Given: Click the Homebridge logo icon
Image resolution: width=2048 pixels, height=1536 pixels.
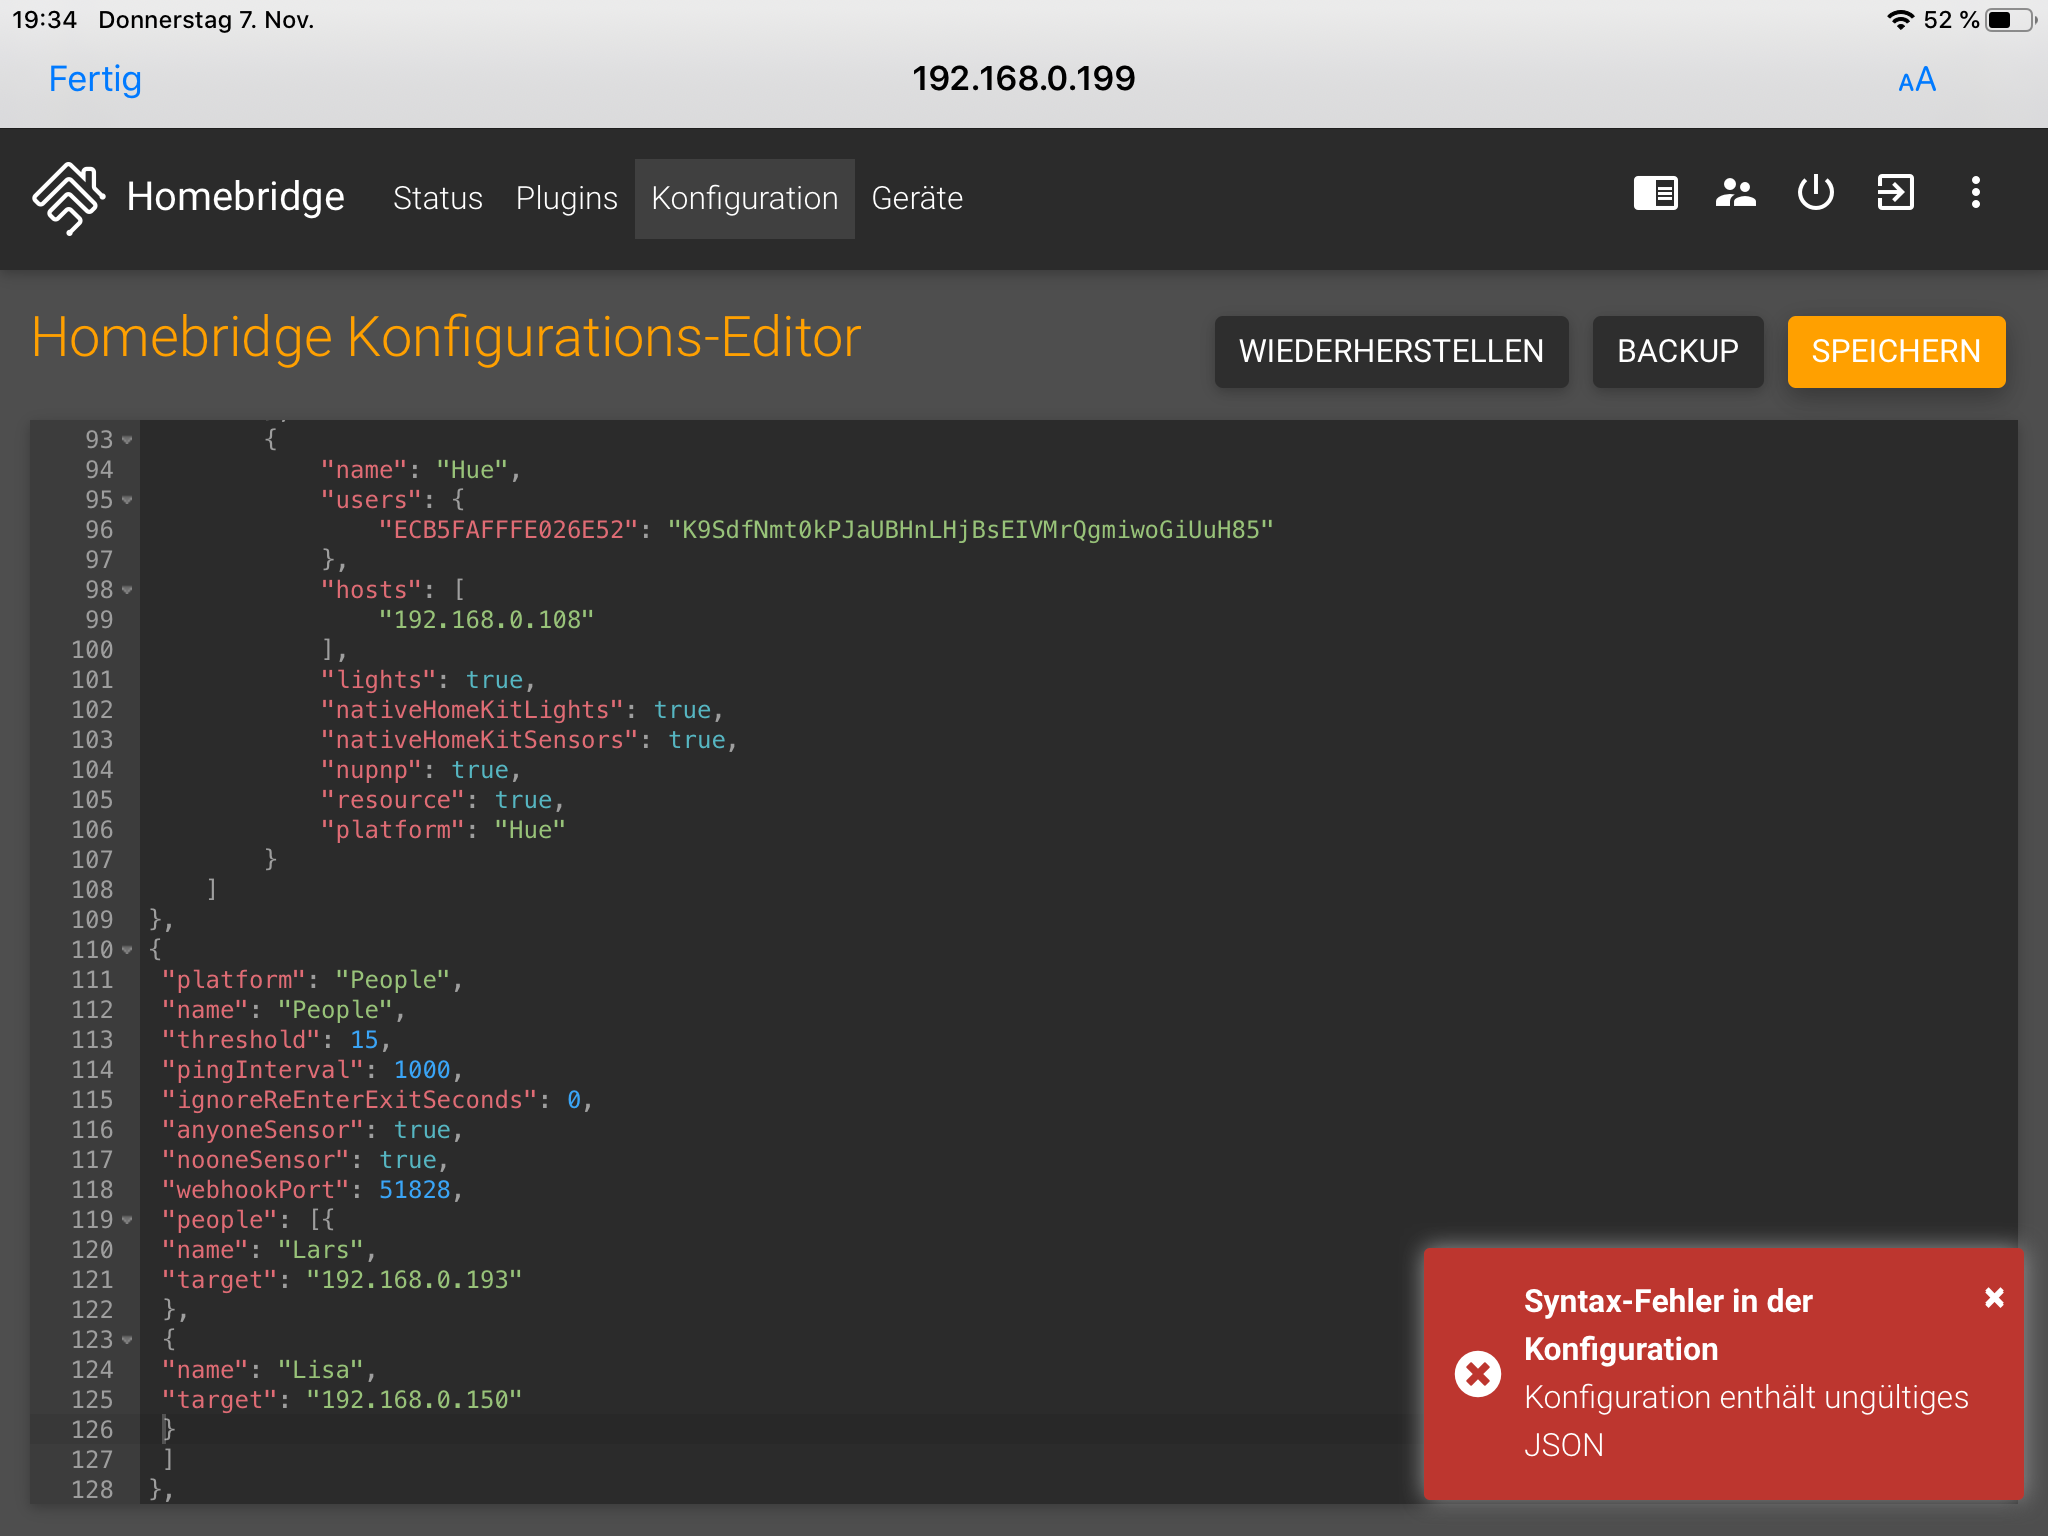Looking at the screenshot, I should 68,198.
